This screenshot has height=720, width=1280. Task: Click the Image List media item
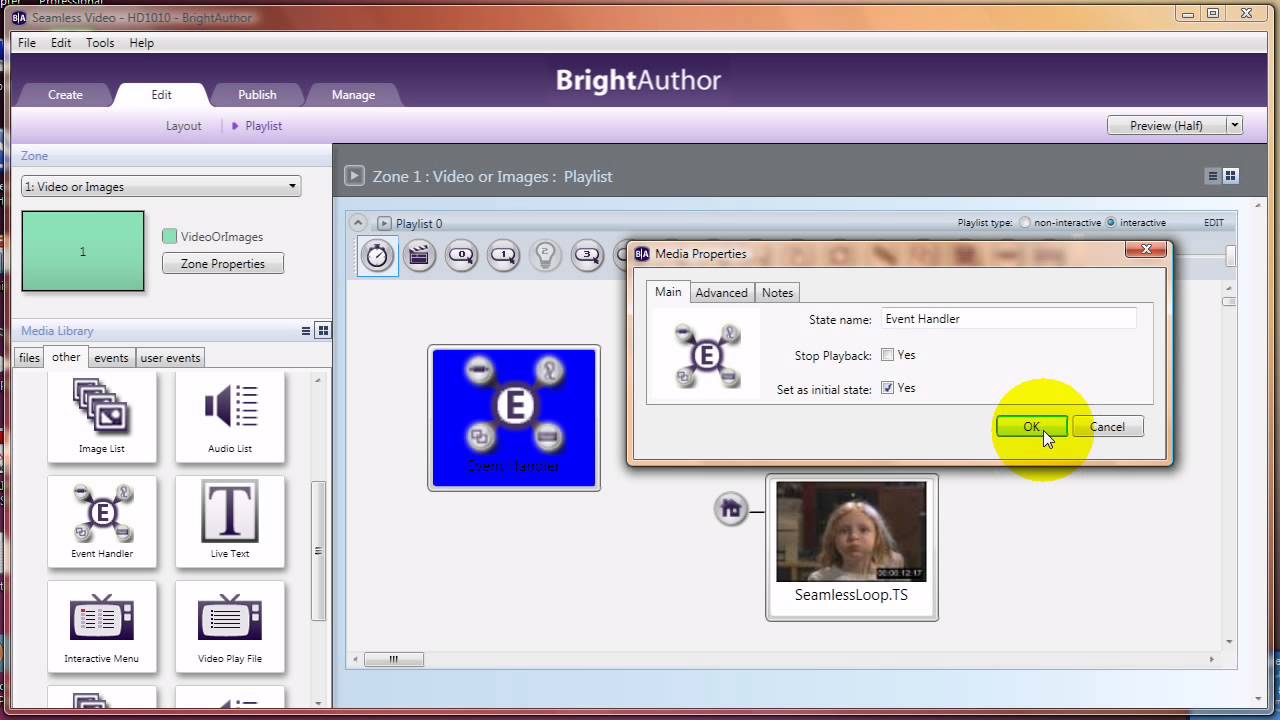coord(102,417)
